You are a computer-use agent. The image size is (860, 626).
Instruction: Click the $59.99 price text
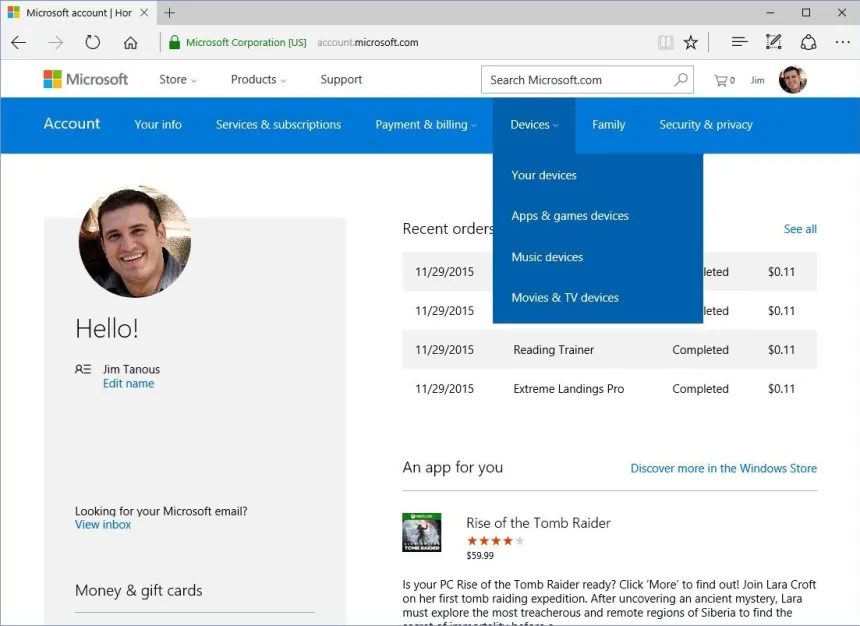click(x=480, y=555)
